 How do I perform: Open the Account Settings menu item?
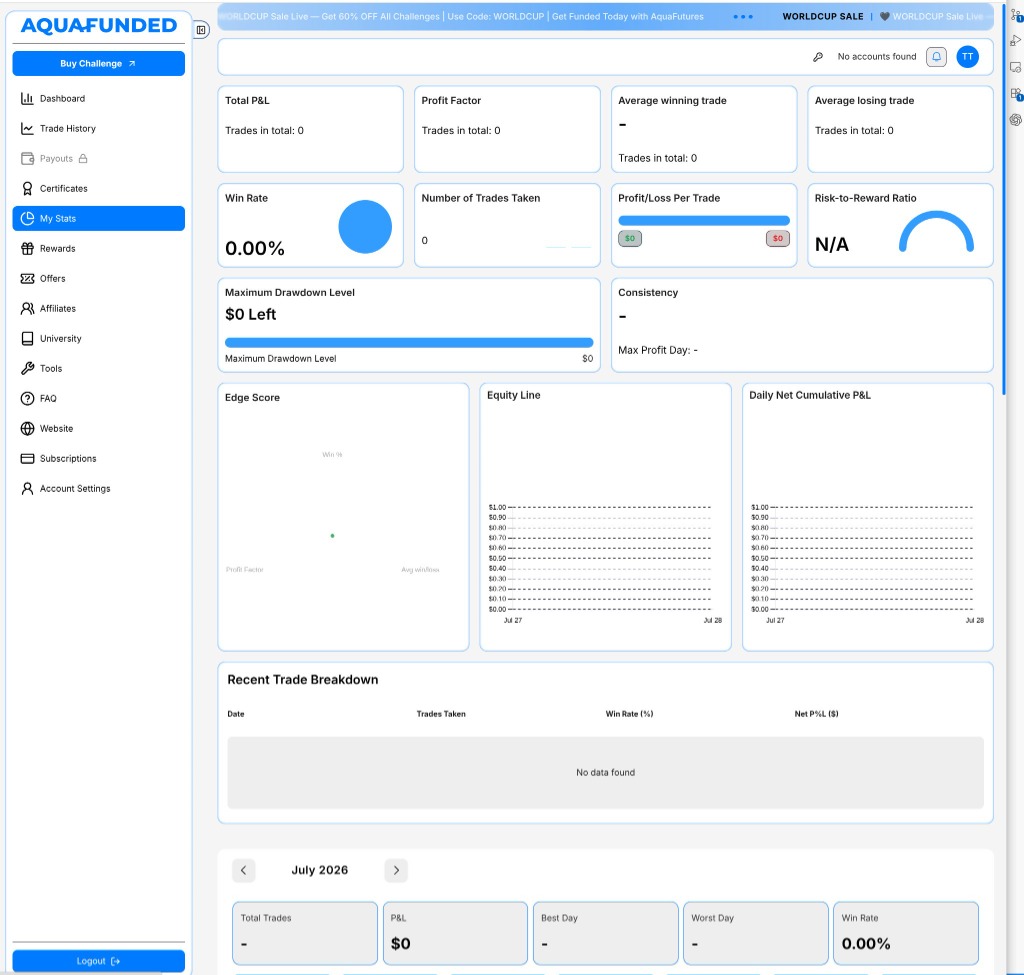[98, 488]
